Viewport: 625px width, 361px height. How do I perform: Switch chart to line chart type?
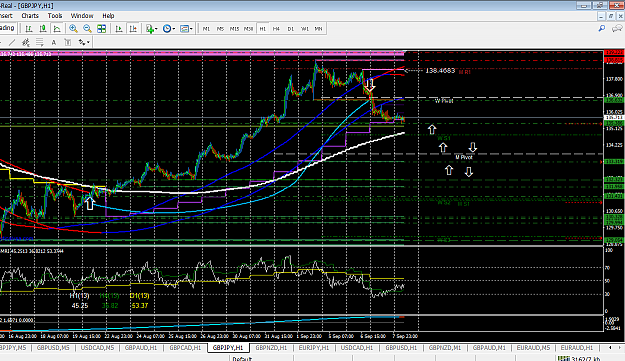57,29
